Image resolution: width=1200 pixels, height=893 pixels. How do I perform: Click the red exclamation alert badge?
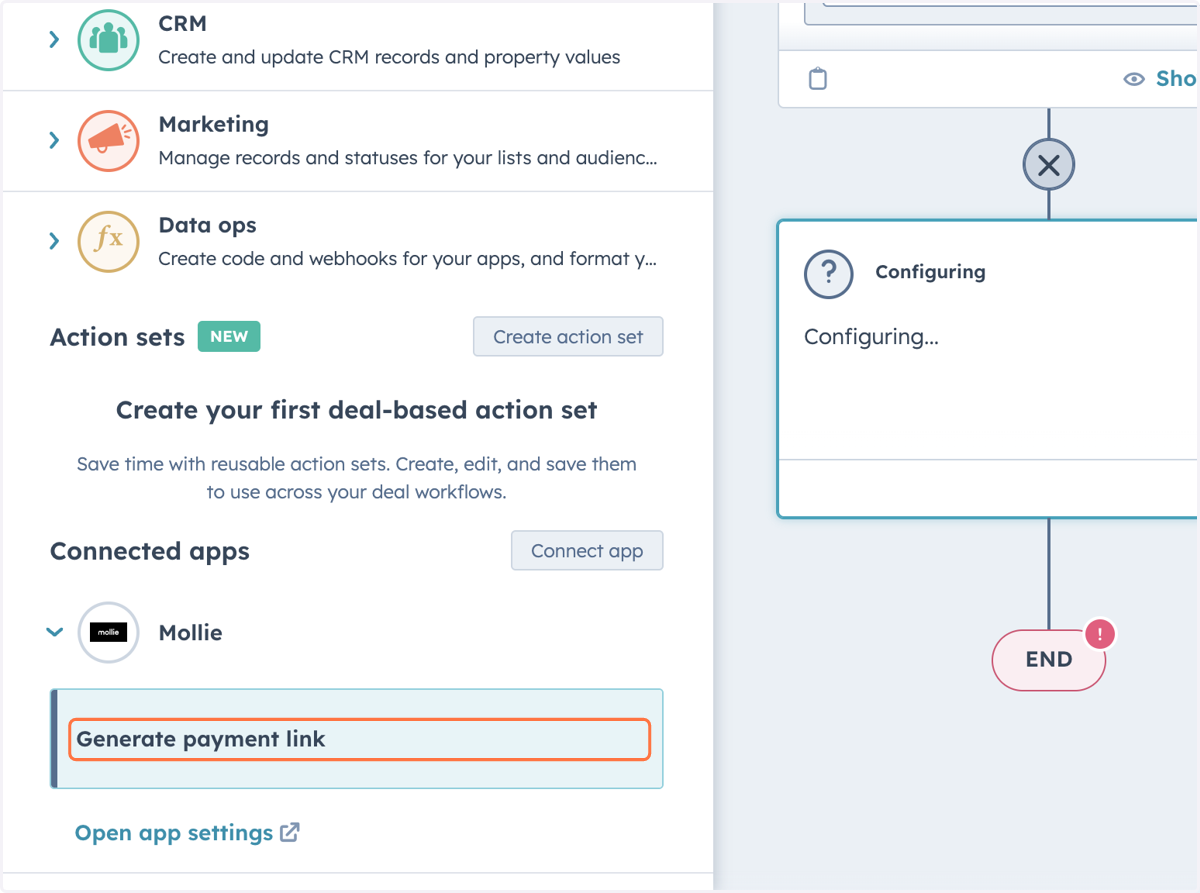click(x=1100, y=634)
